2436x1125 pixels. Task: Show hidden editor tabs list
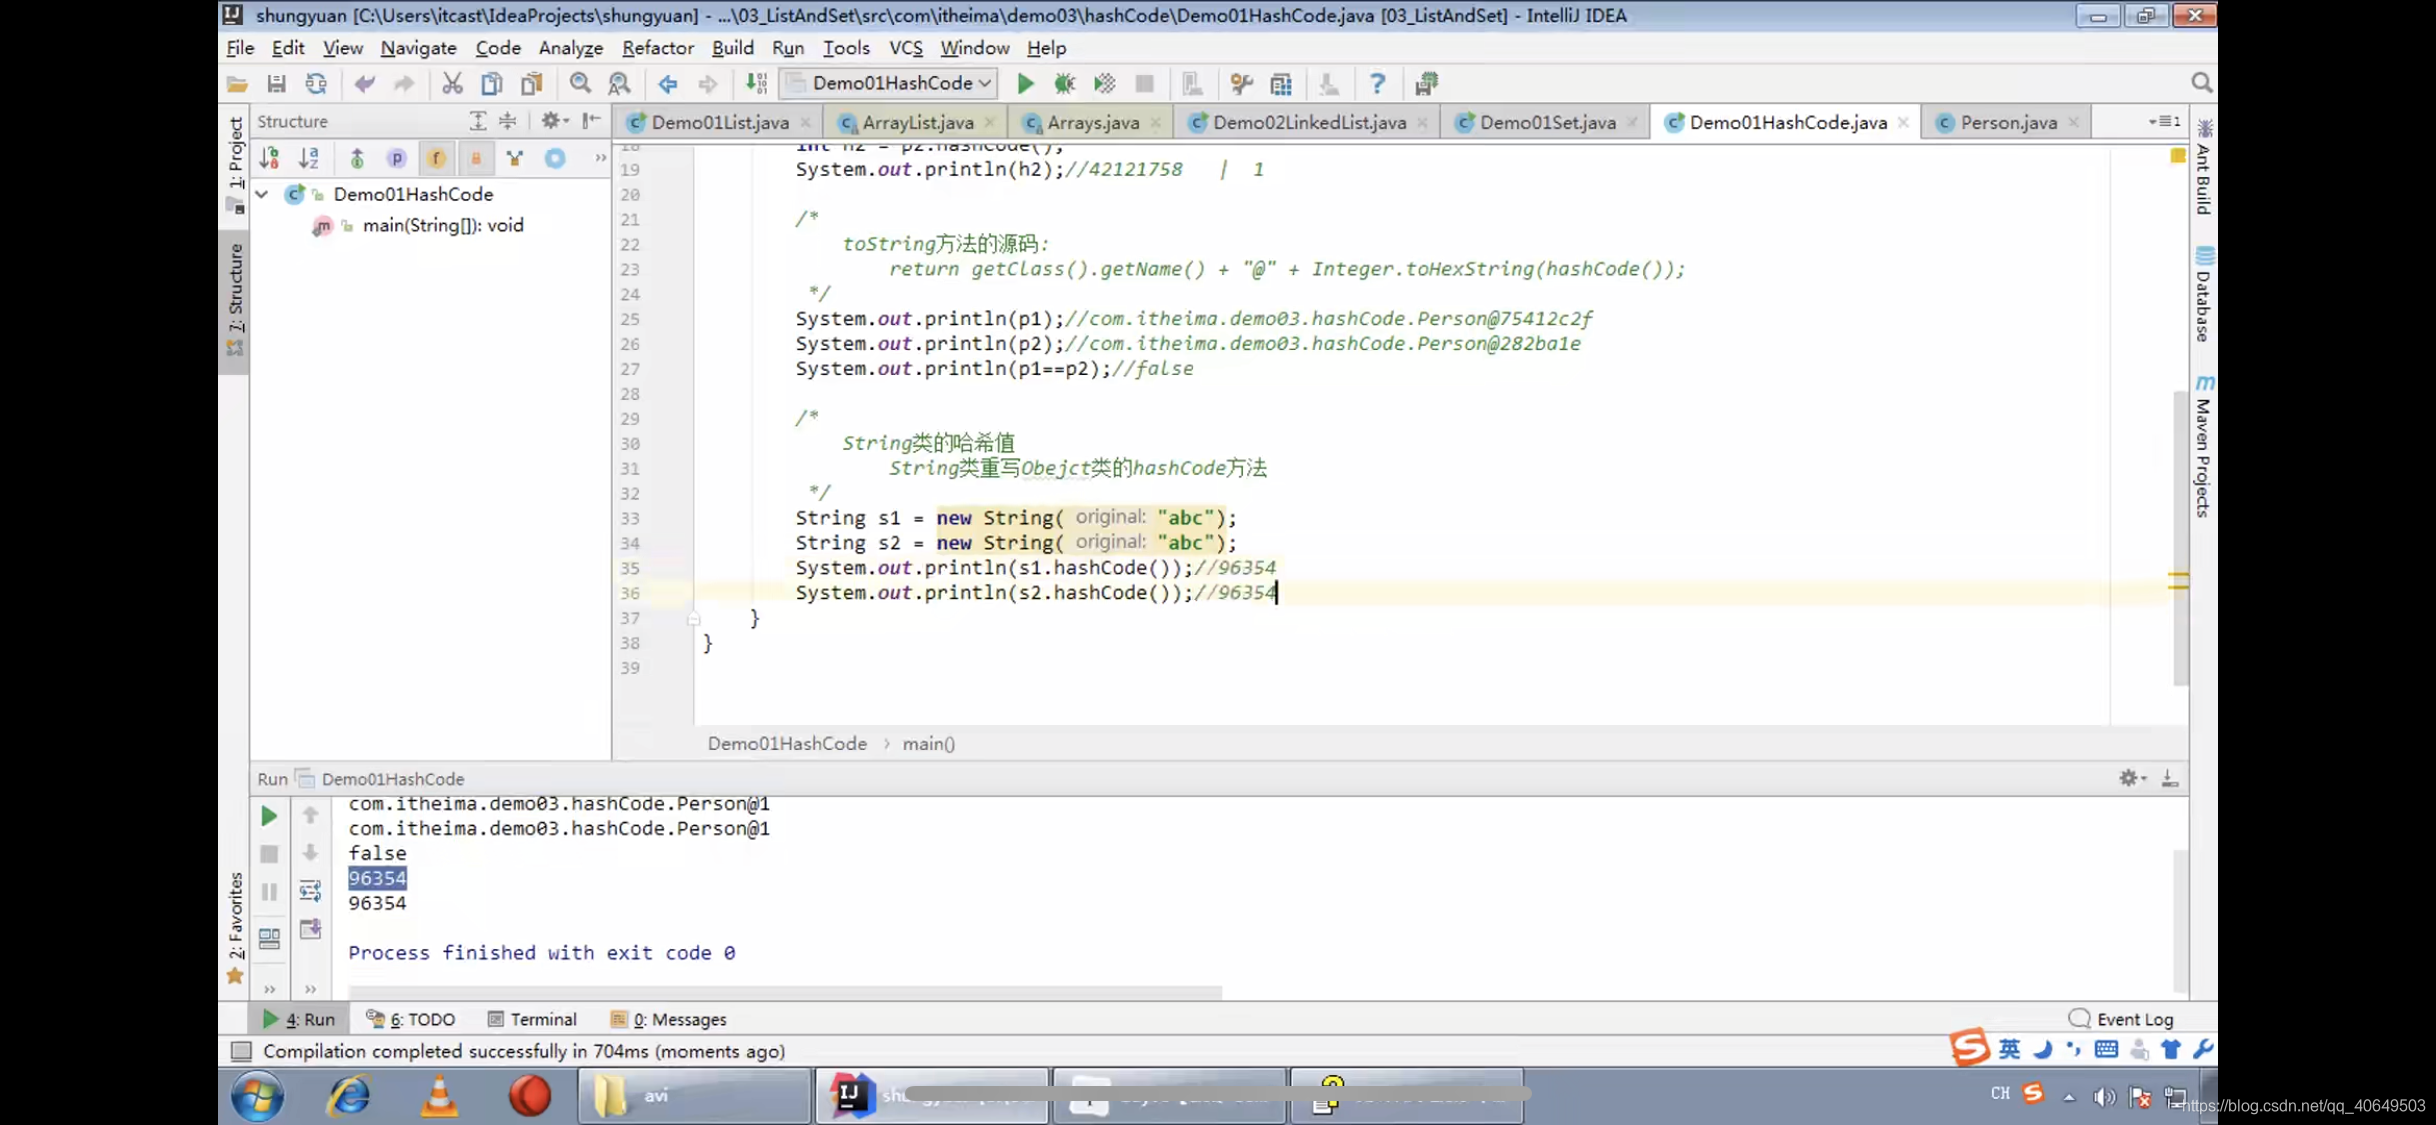(2164, 121)
